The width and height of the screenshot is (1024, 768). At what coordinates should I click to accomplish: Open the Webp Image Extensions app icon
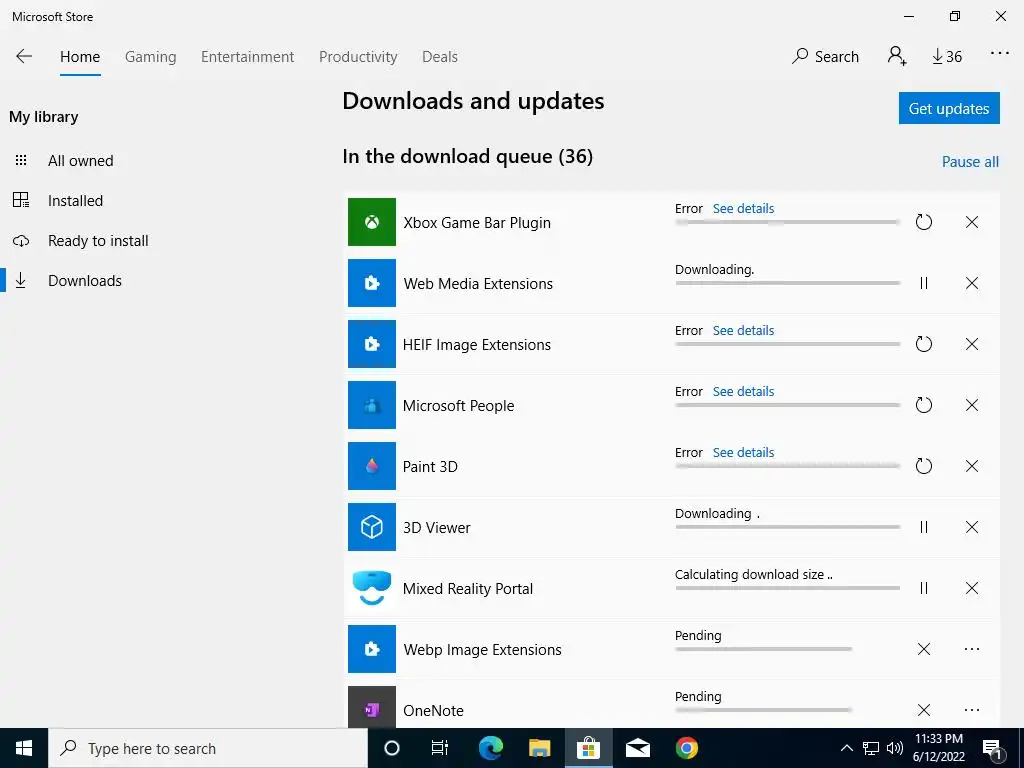372,649
